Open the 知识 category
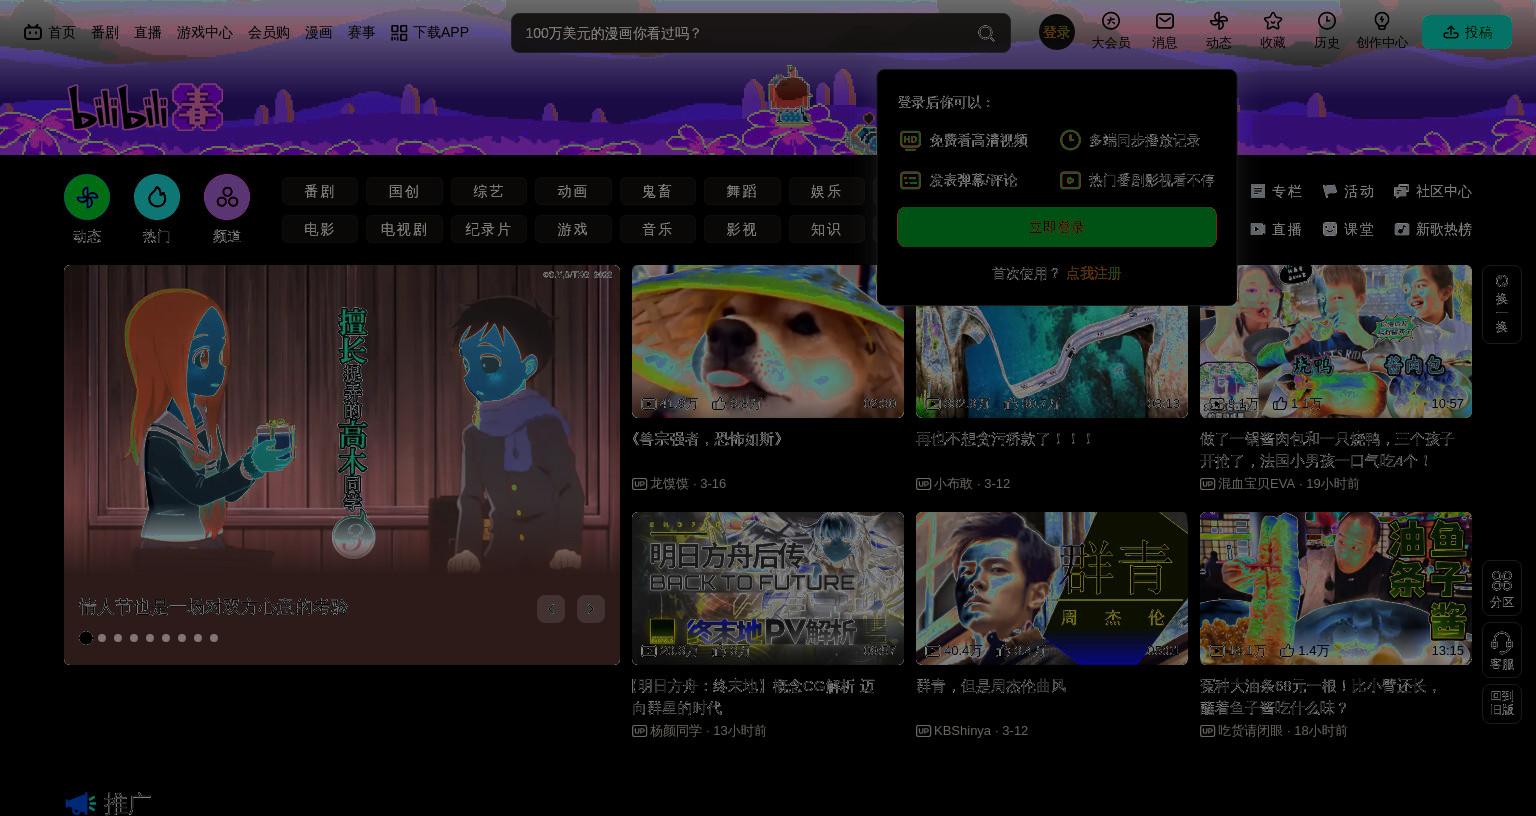 825,229
